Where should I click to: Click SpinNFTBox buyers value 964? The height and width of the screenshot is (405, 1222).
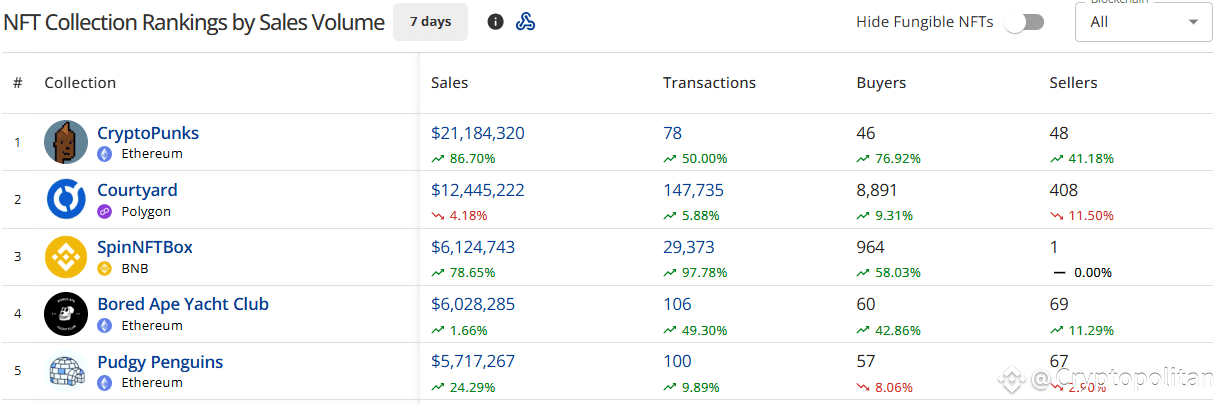[x=872, y=247]
